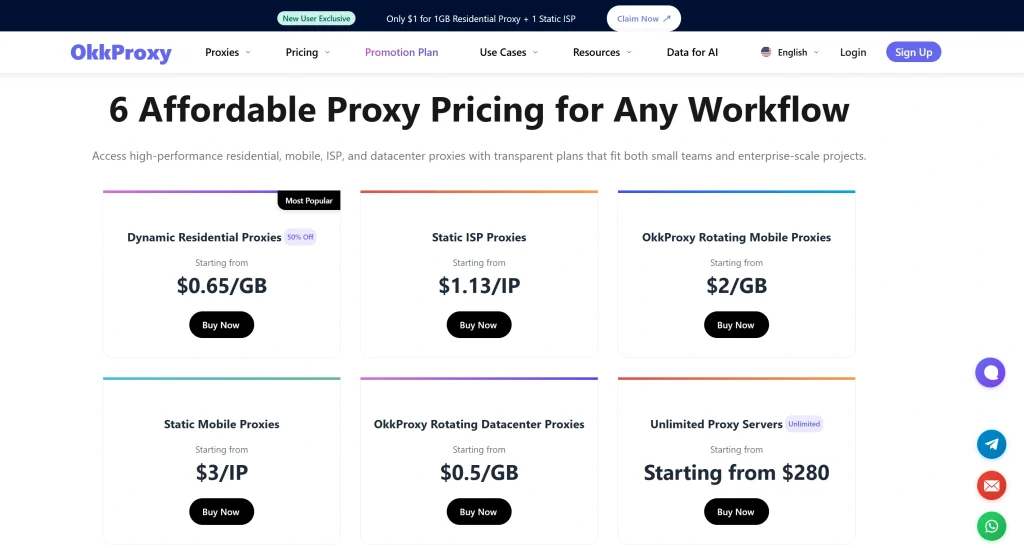Open the WhatsApp chat icon
Image resolution: width=1024 pixels, height=548 pixels.
991,526
